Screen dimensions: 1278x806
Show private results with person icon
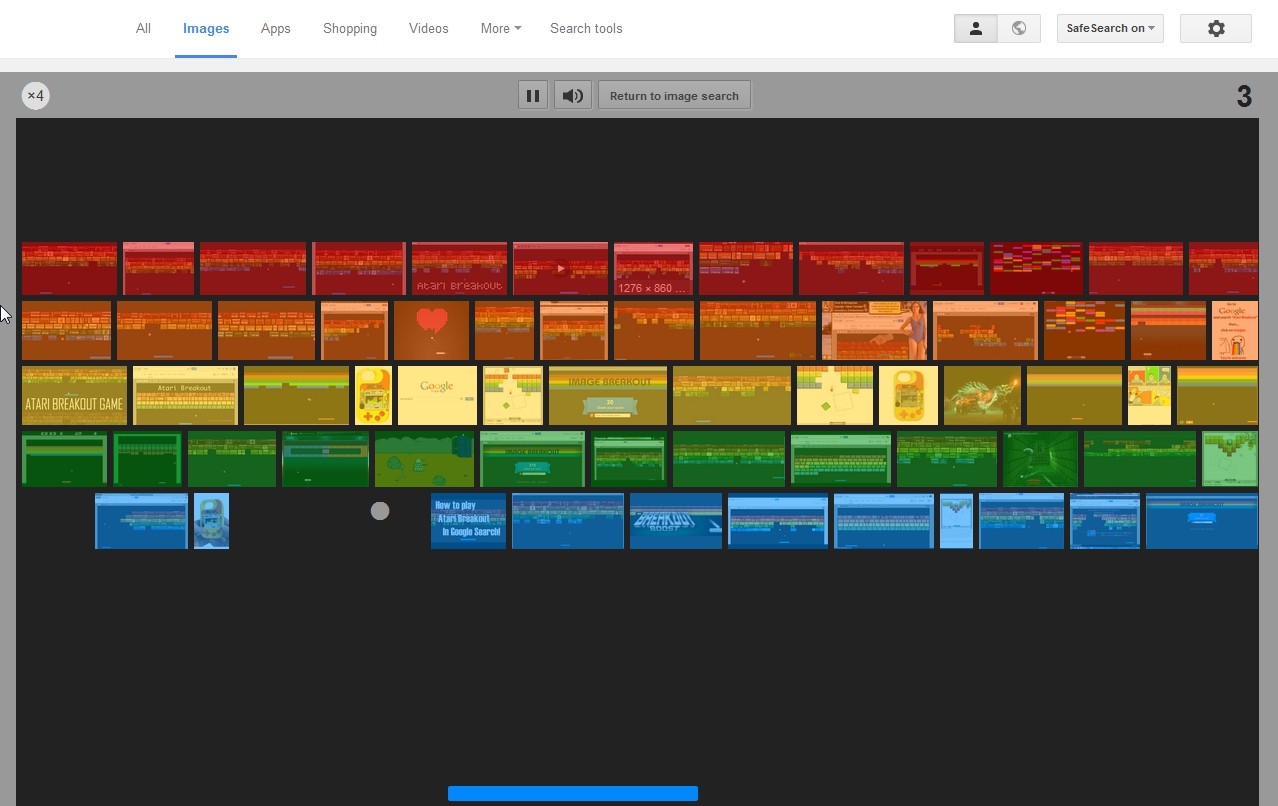point(976,28)
